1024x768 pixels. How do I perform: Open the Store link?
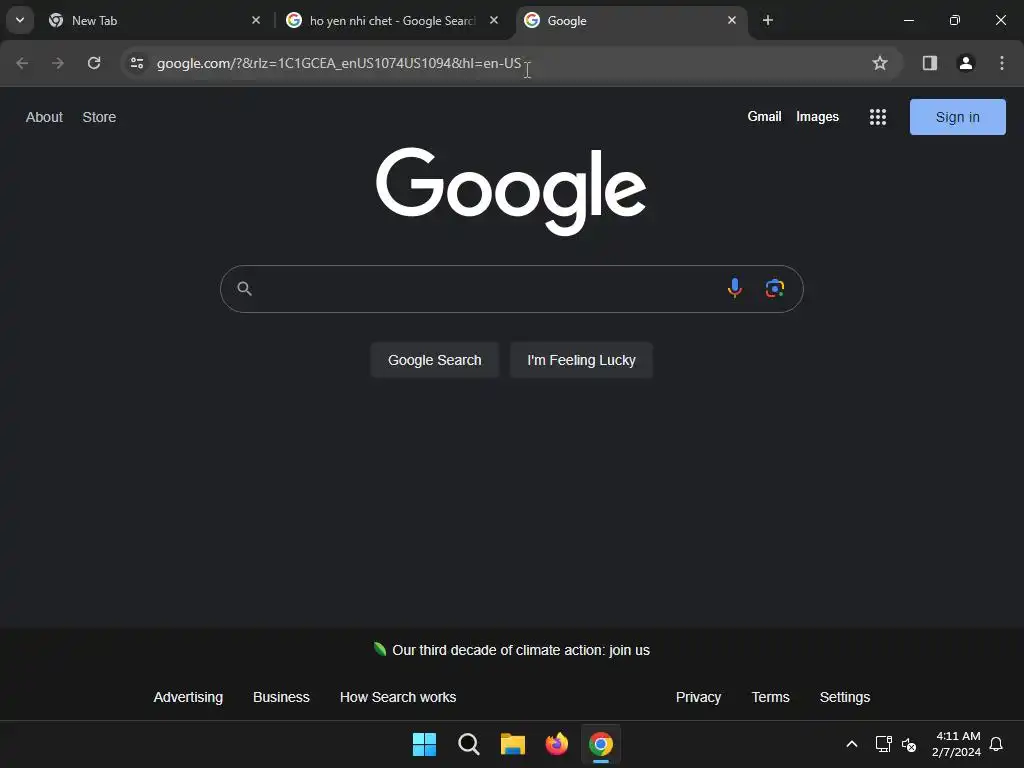click(x=99, y=117)
